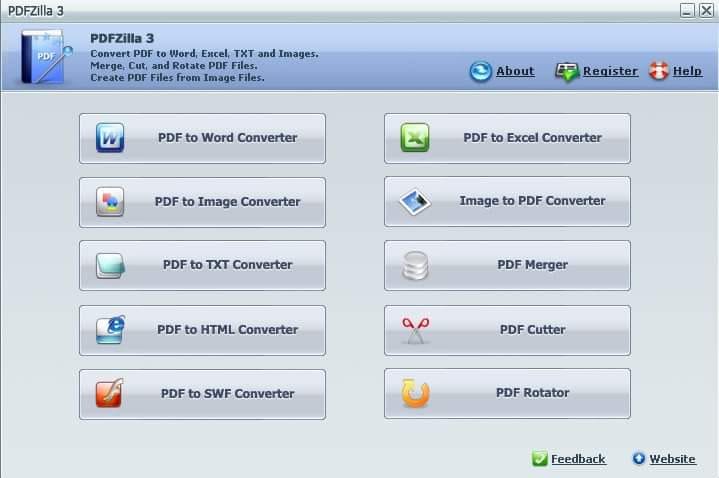Click the red Flash SWF icon

tap(110, 393)
